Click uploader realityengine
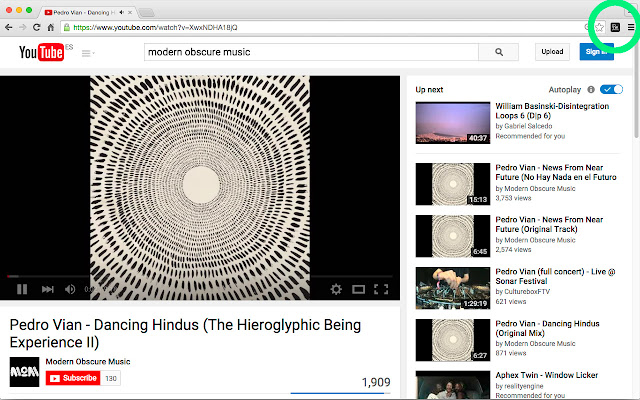640x400 pixels. pos(524,386)
